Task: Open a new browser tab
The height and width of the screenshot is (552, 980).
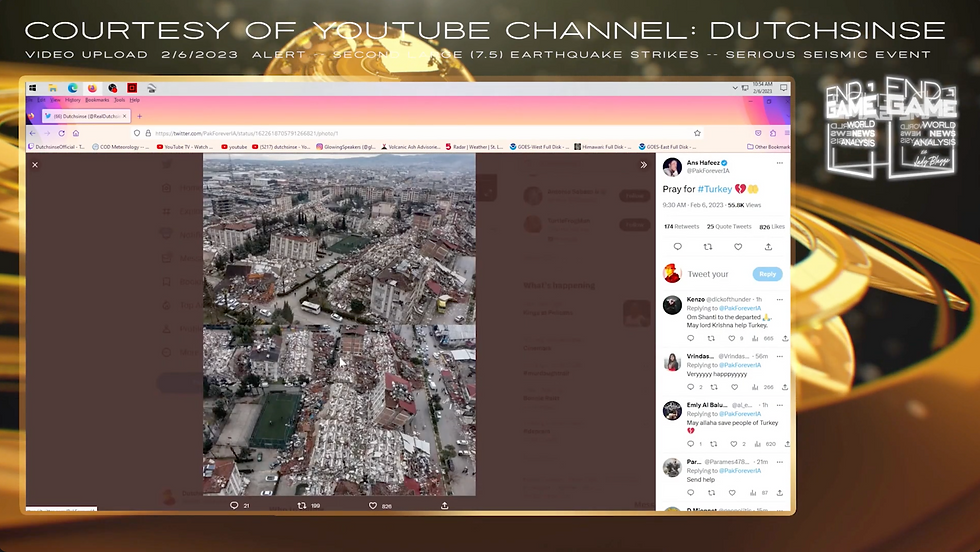Action: pyautogui.click(x=139, y=116)
